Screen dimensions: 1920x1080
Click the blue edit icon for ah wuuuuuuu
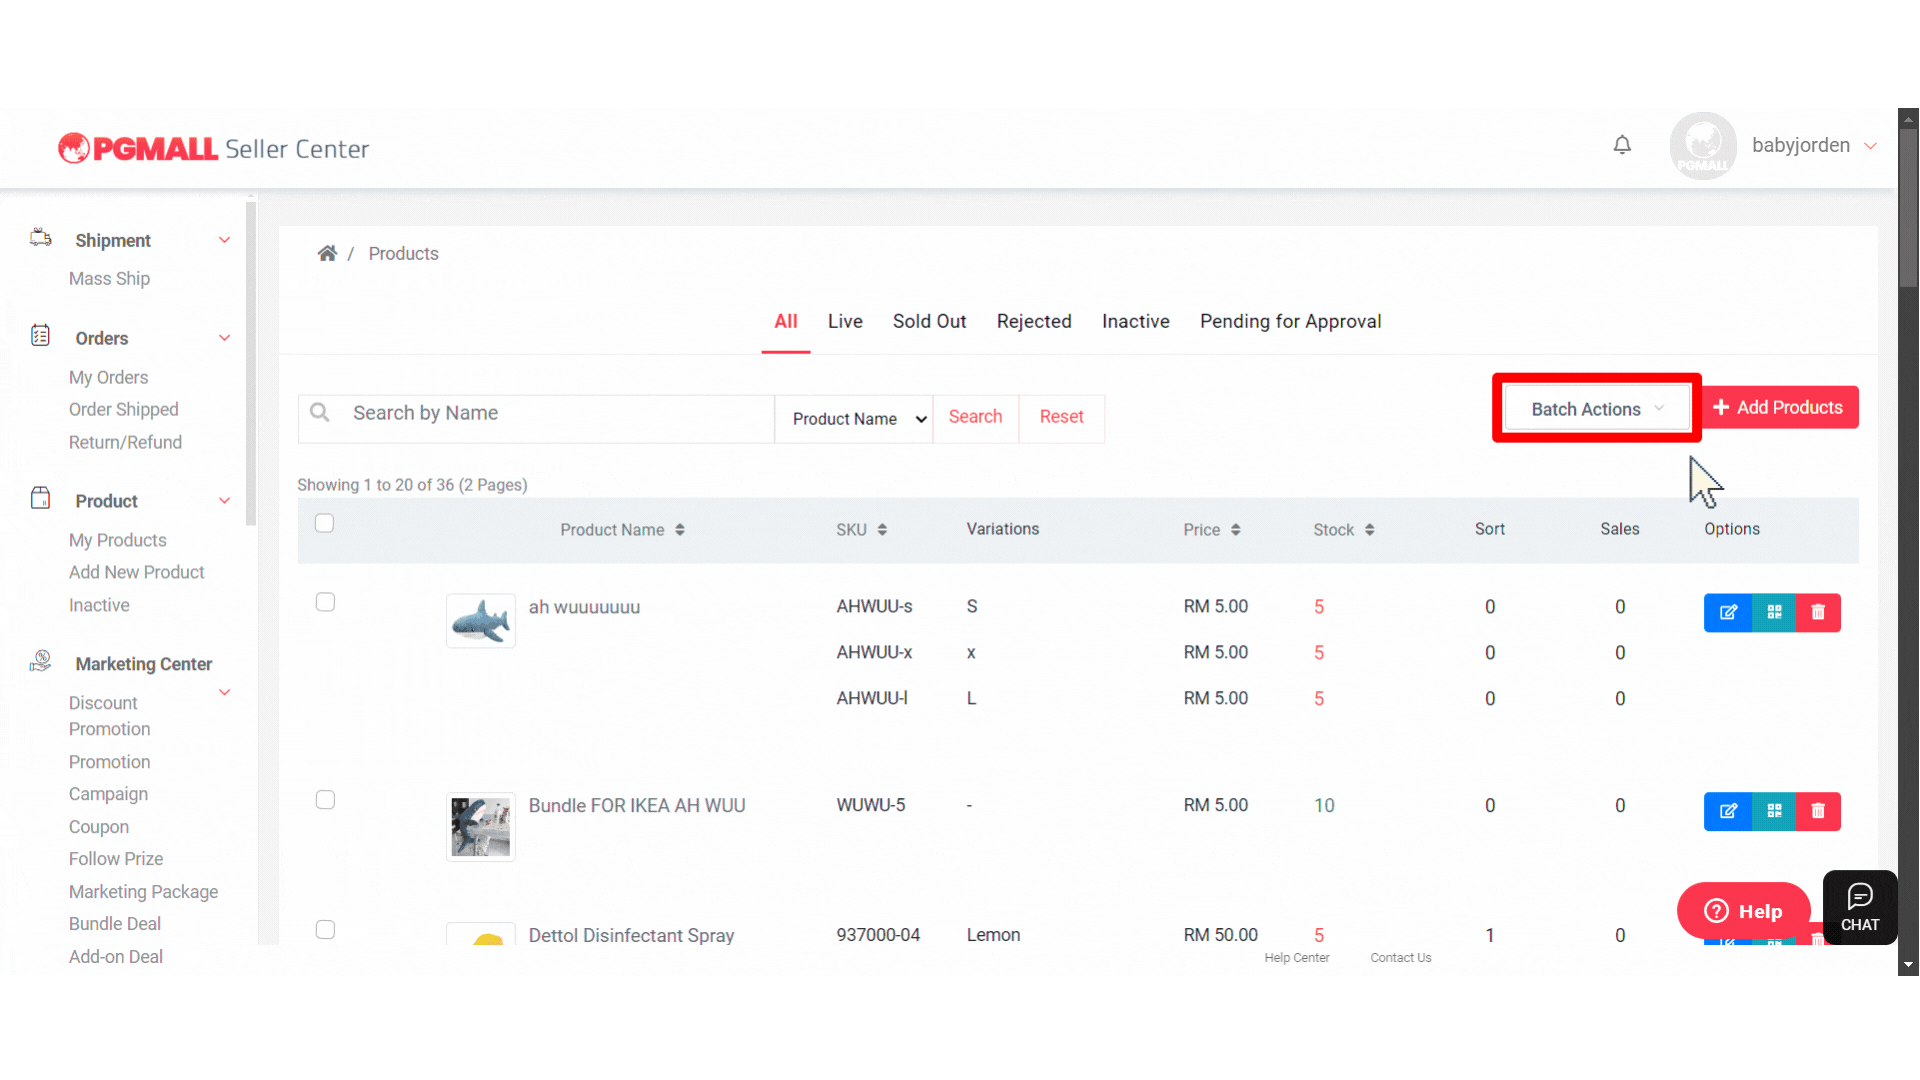pos(1728,613)
